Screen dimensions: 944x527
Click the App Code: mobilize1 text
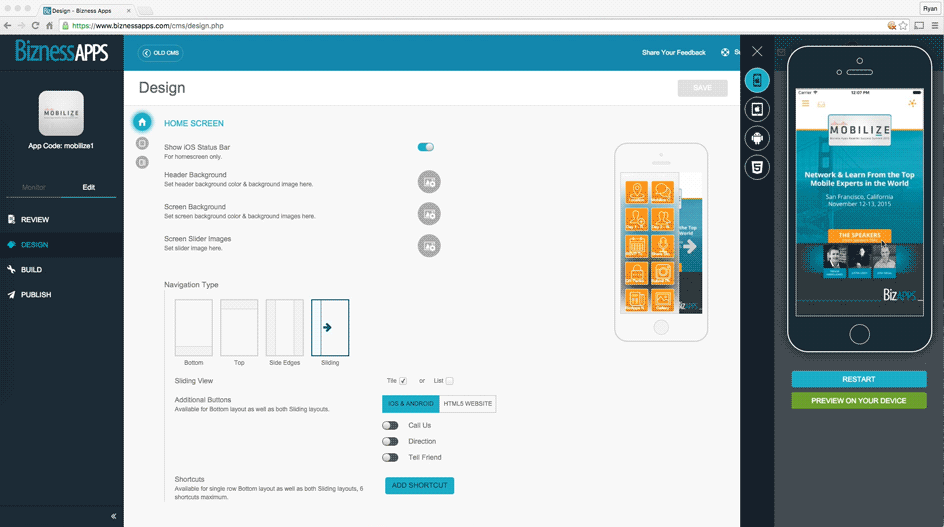tap(61, 146)
